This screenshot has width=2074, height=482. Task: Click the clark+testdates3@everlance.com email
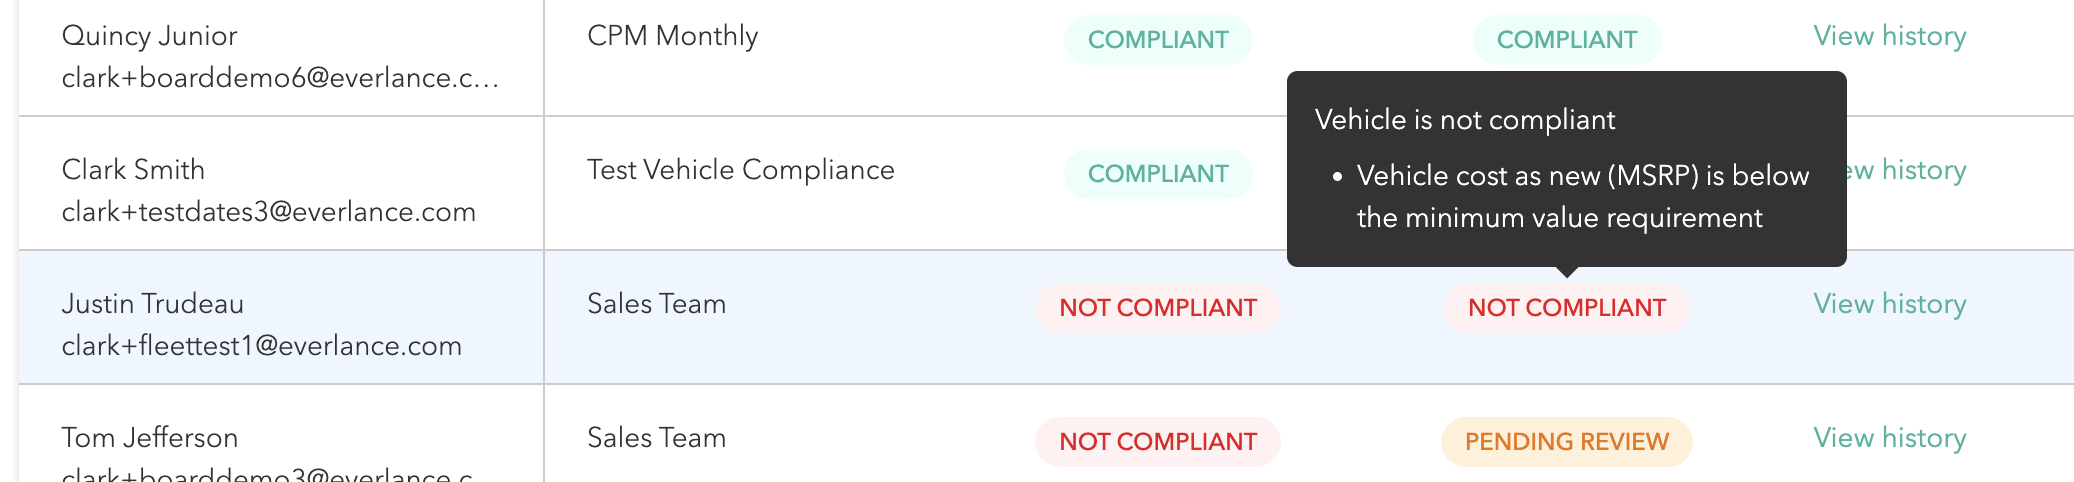[268, 212]
